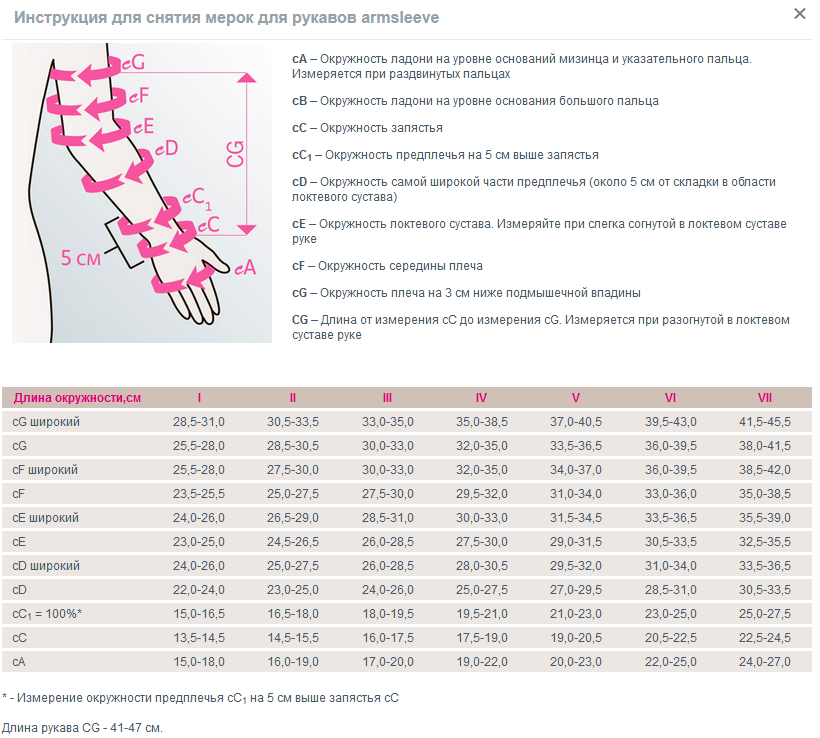Click the 'Длина окружности,см' table header
This screenshot has width=820, height=738.
pyautogui.click(x=77, y=397)
